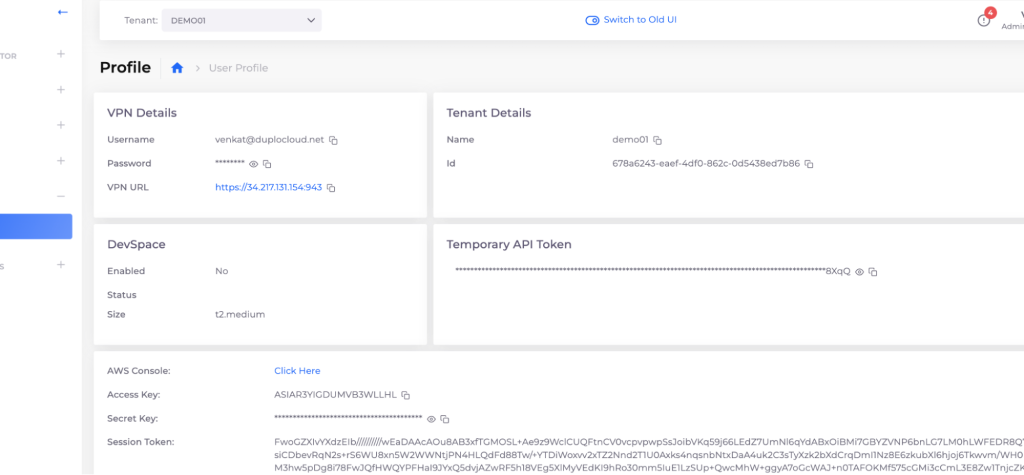Reveal the VPN password
Screen dimensions: 1024x475
tap(254, 164)
